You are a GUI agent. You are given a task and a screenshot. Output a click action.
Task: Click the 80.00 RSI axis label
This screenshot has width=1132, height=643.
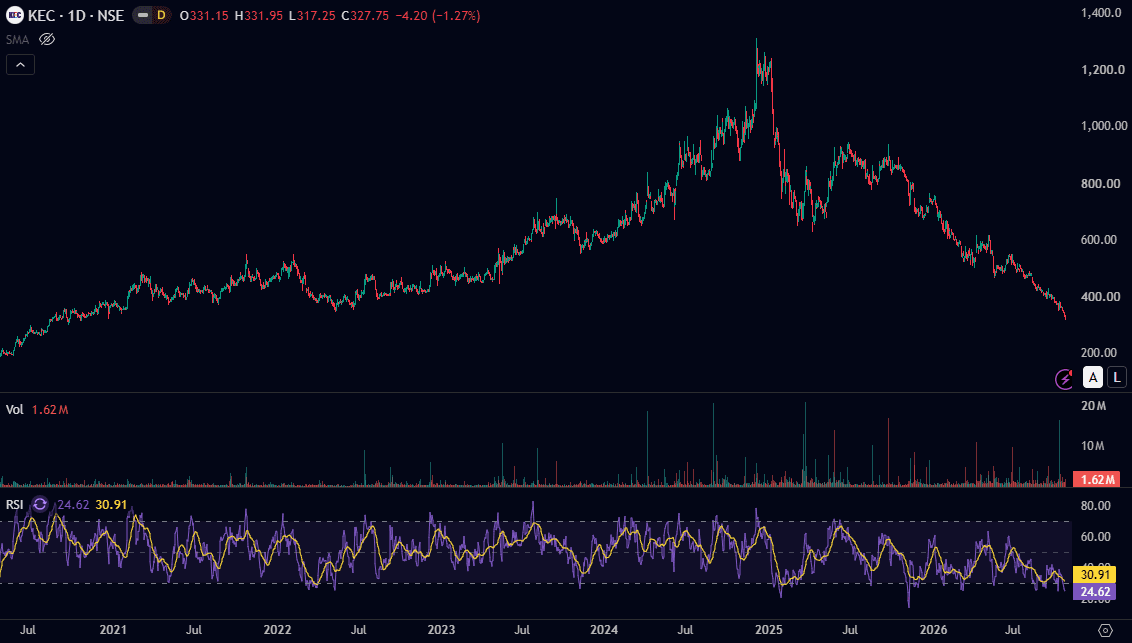1095,506
